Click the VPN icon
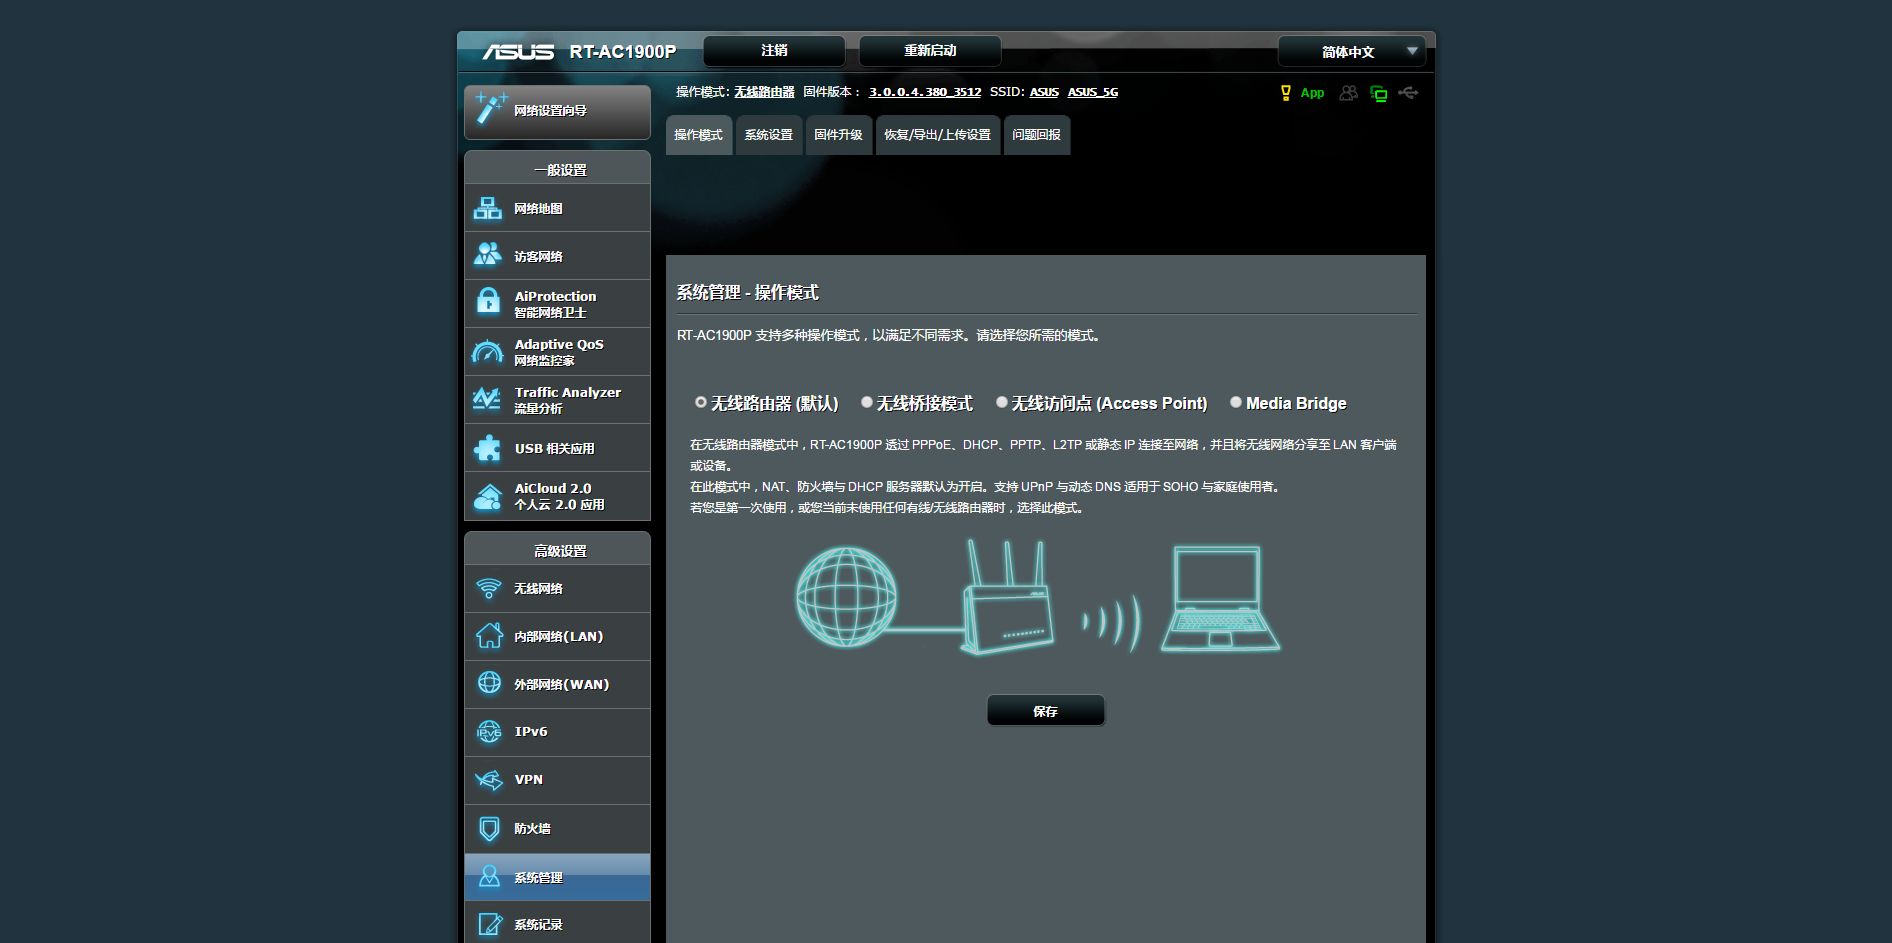Image resolution: width=1892 pixels, height=943 pixels. [489, 779]
